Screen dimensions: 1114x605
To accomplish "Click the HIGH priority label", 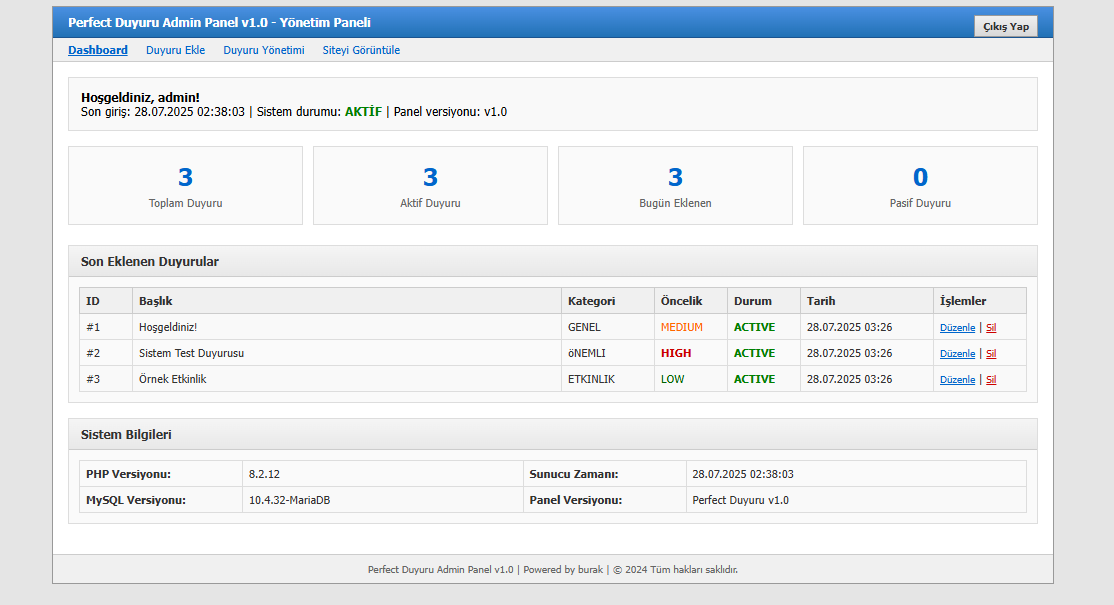I will (x=676, y=353).
